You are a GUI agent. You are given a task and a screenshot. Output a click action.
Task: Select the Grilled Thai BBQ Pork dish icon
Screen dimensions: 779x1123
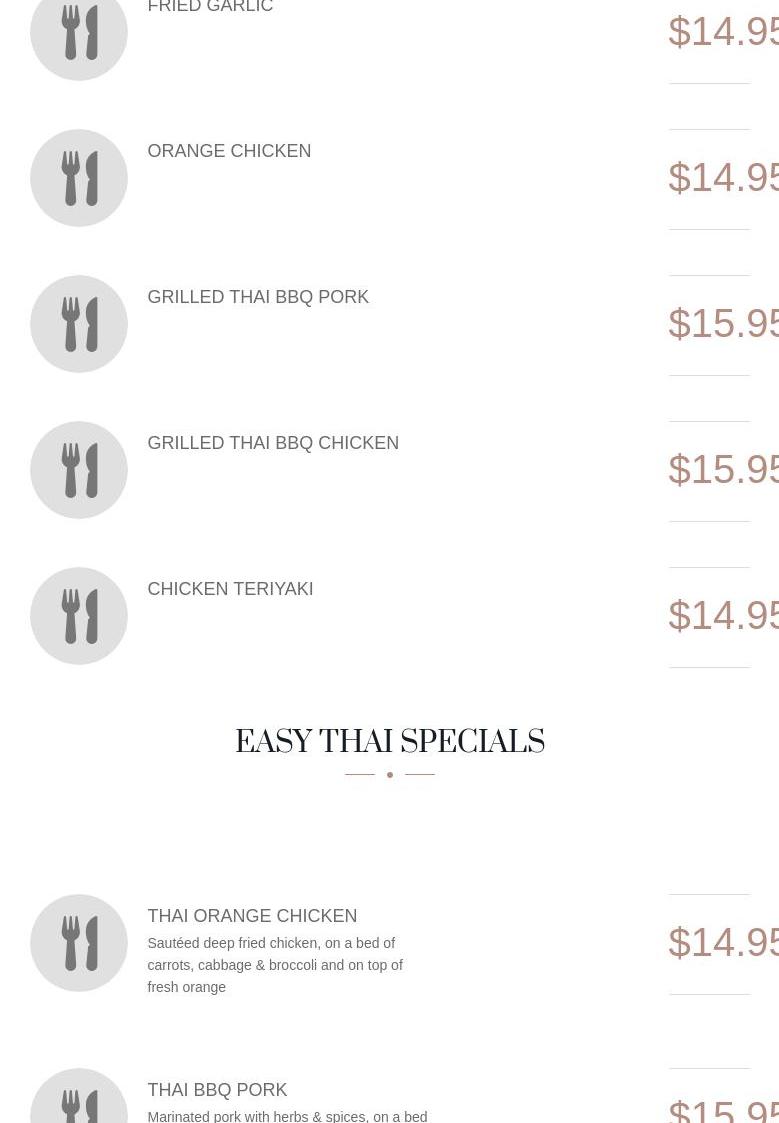tap(79, 324)
